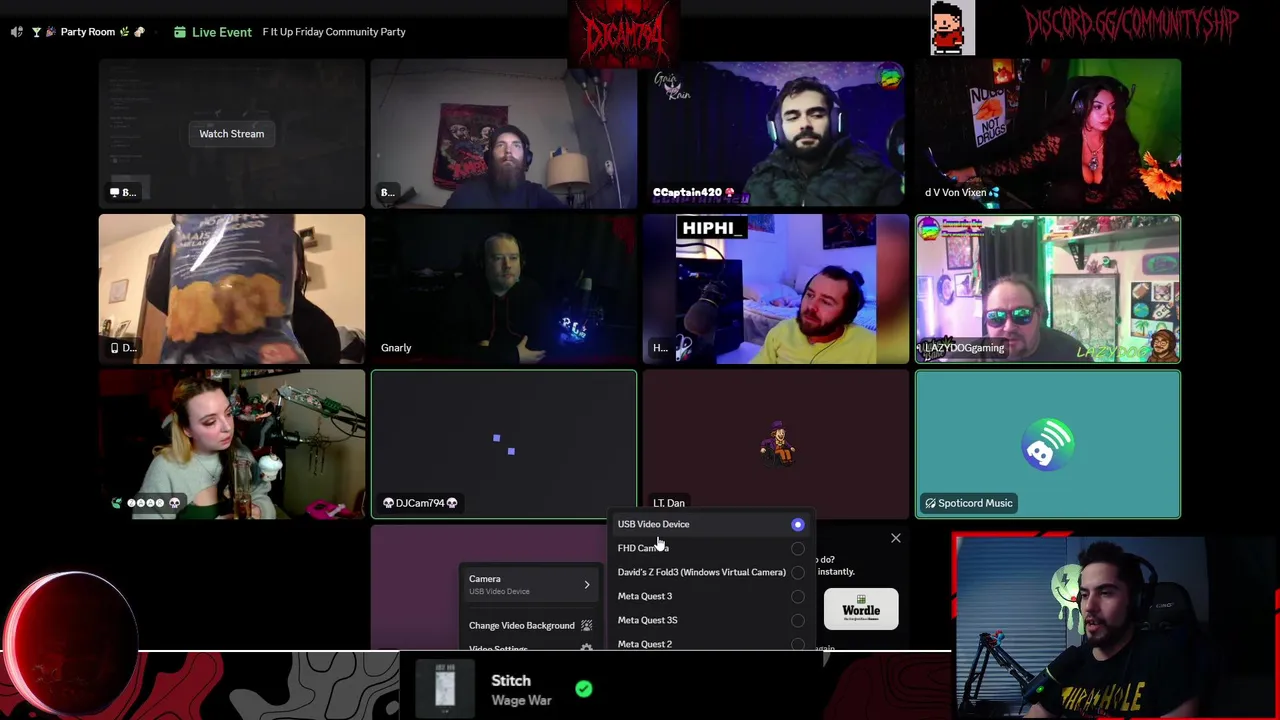Select the Spoticord Music tile
The width and height of the screenshot is (1280, 720).
click(1048, 444)
